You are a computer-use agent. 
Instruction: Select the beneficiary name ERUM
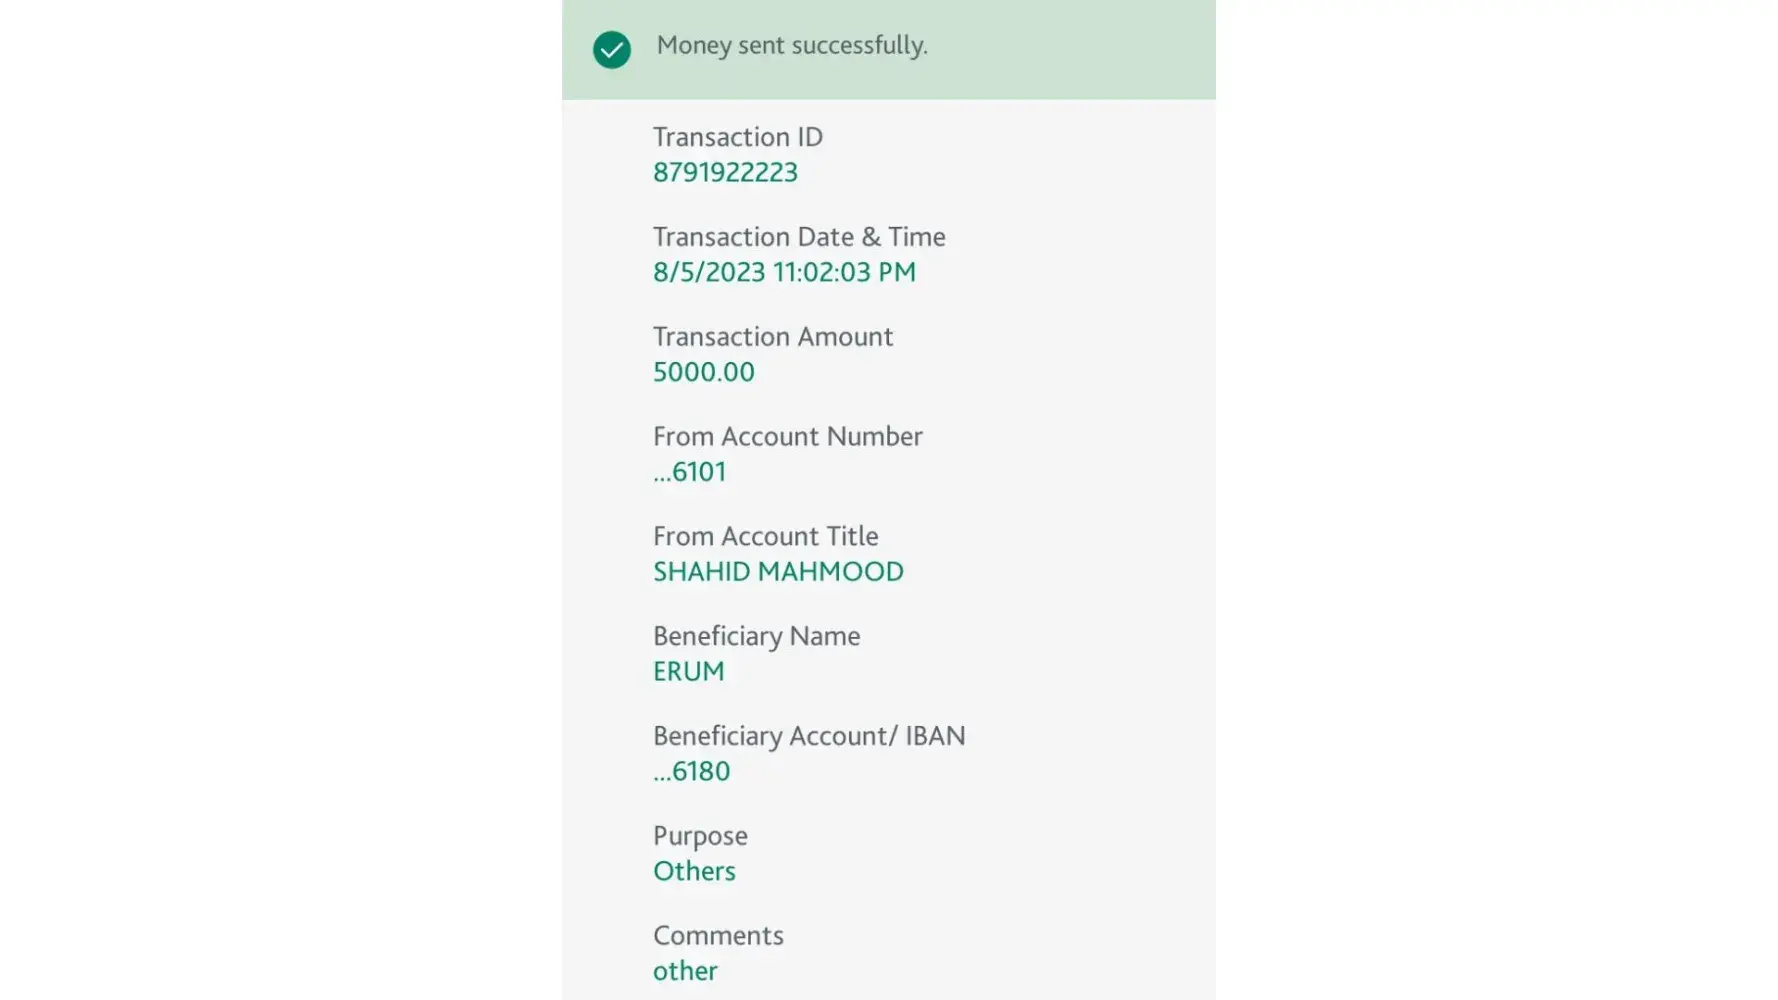click(689, 672)
